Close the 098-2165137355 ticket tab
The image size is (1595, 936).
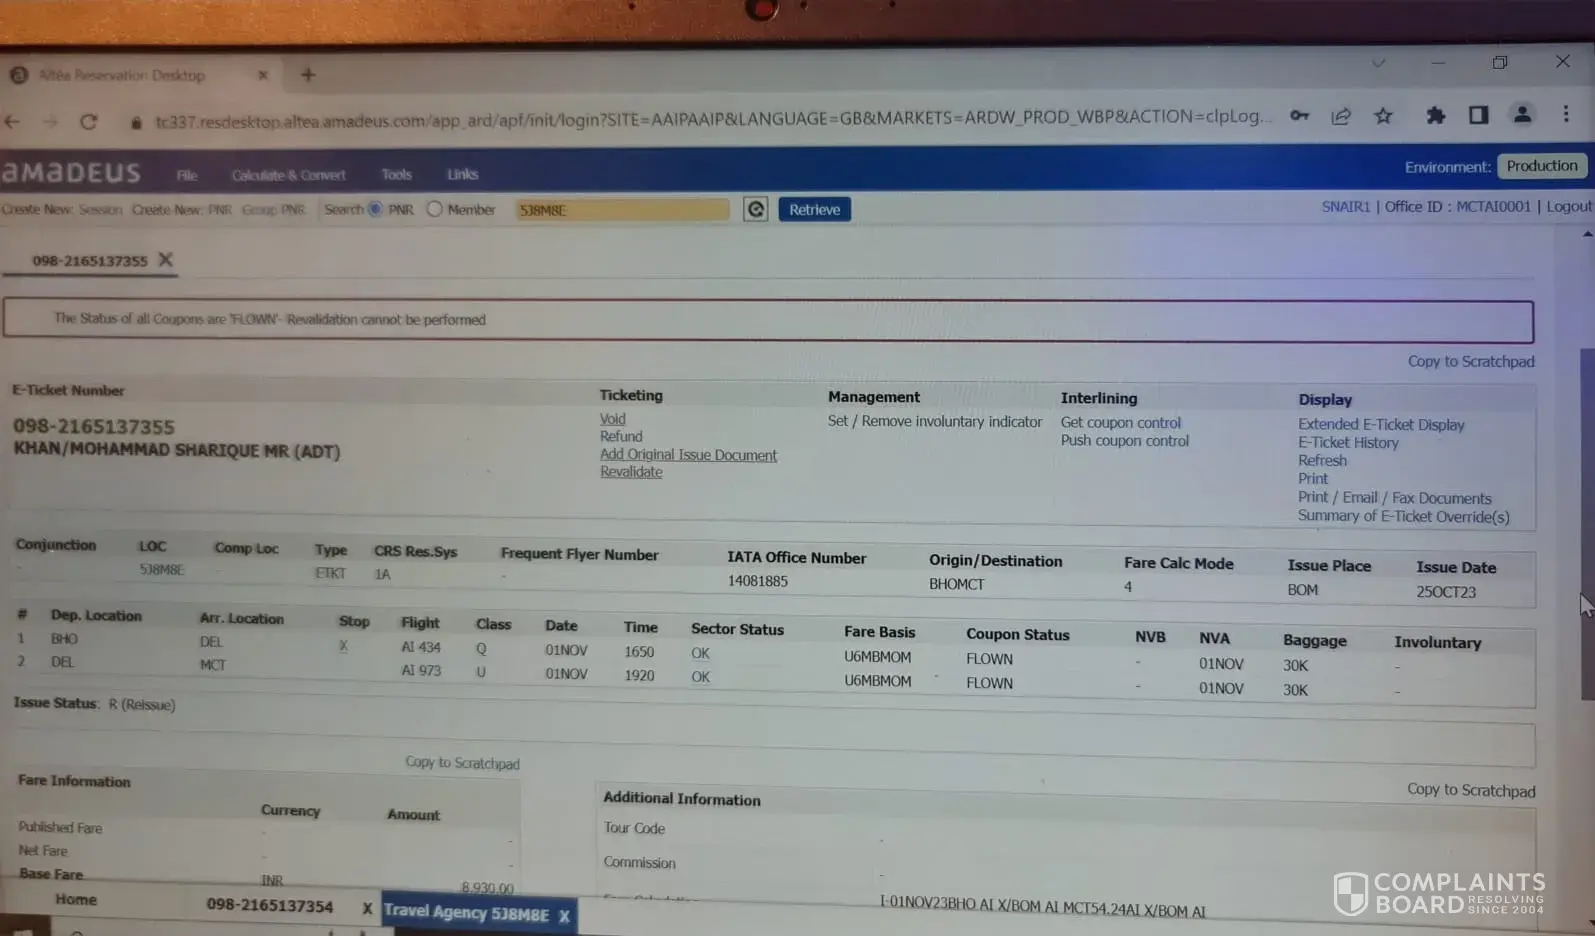tap(166, 260)
